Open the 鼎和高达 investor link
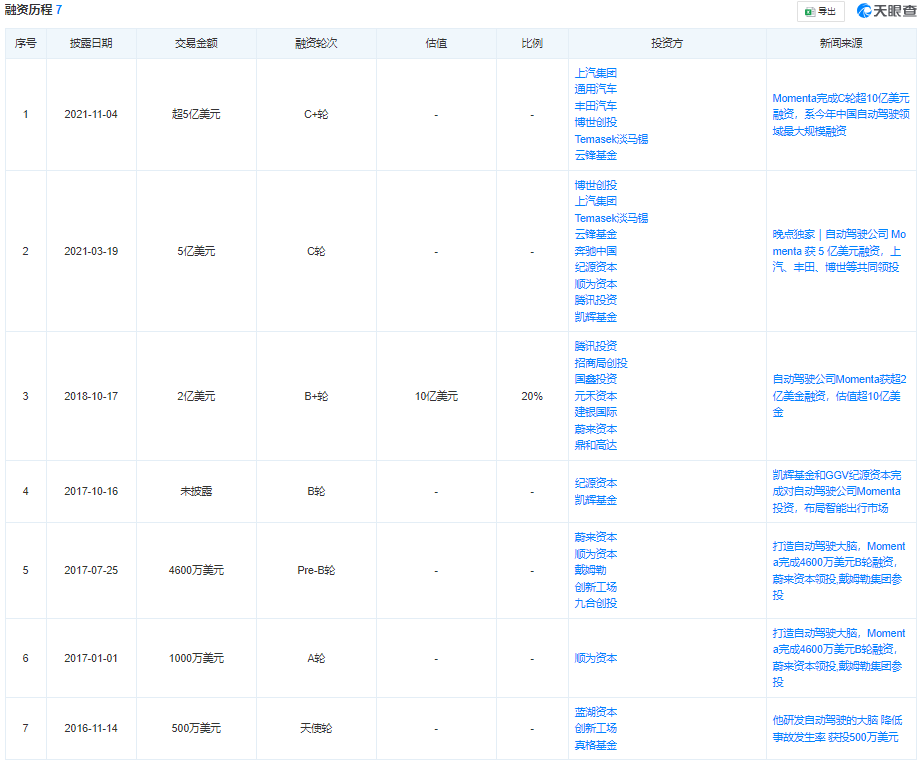Screen dimensions: 923x770 coord(596,445)
